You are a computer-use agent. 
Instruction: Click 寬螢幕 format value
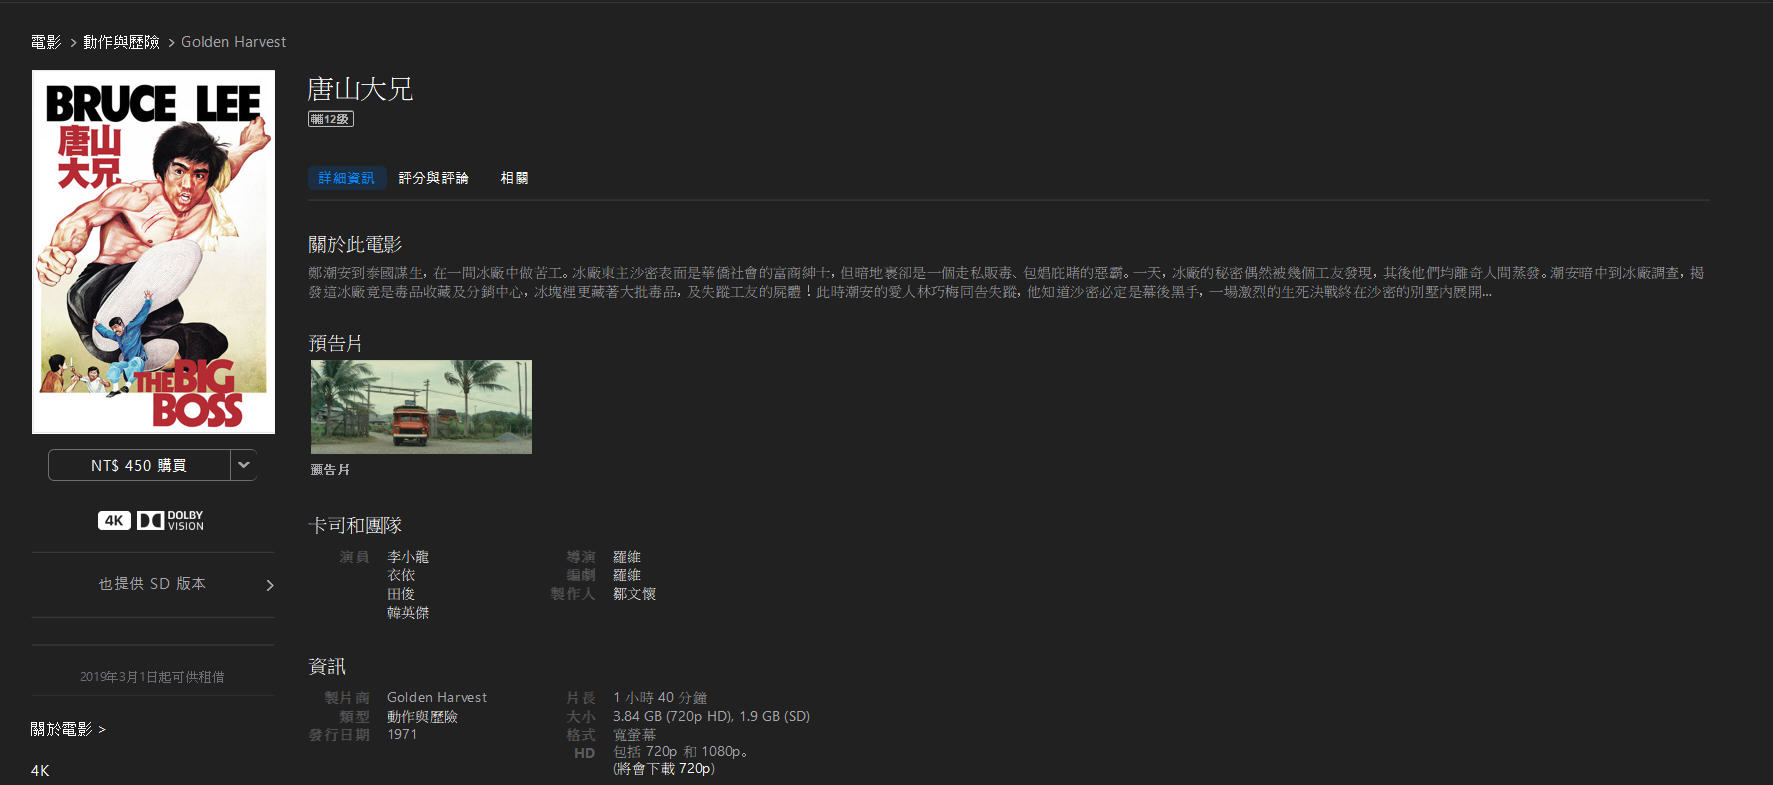point(634,735)
